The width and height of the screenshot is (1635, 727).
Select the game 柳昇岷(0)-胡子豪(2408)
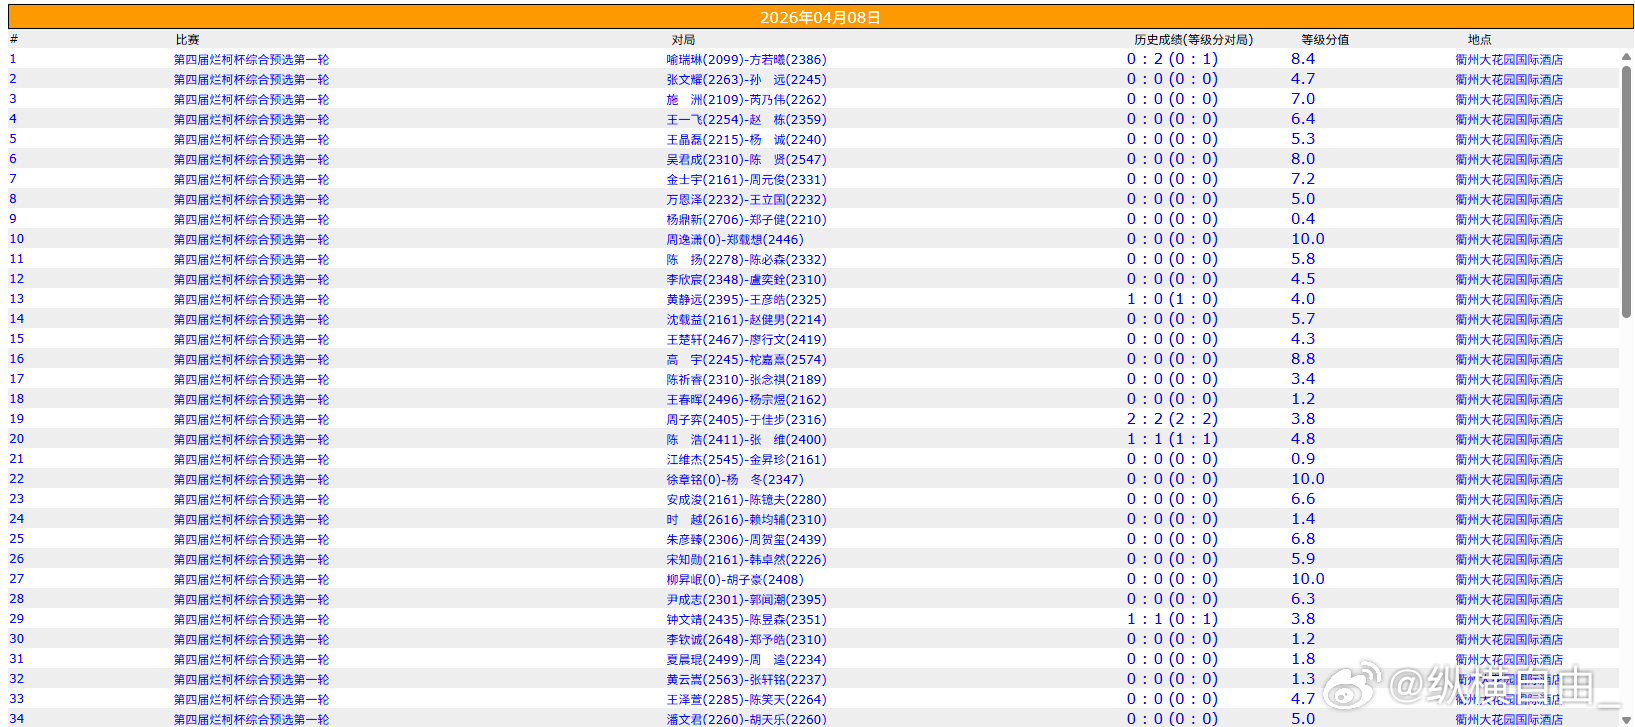(x=735, y=580)
